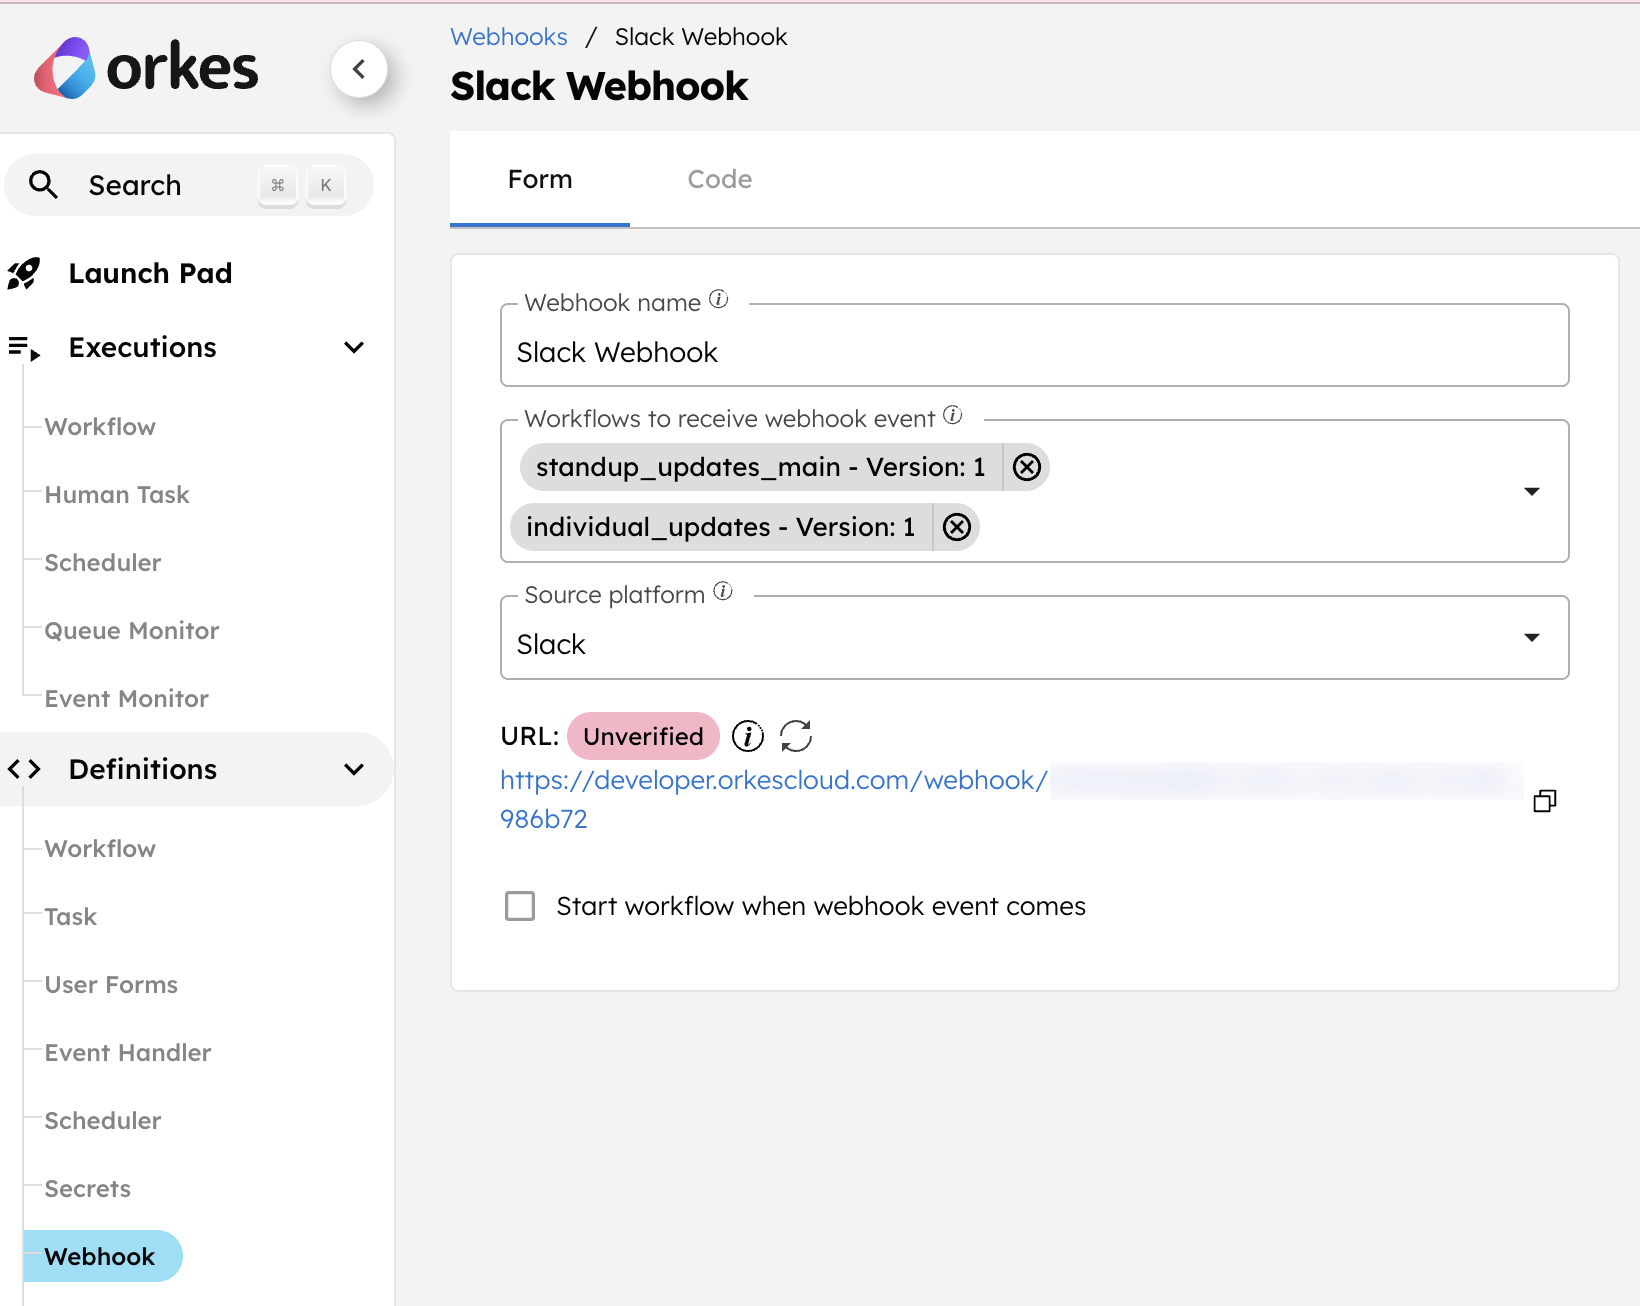Open Event Handler
Screen dimensions: 1640x1306
[128, 1053]
